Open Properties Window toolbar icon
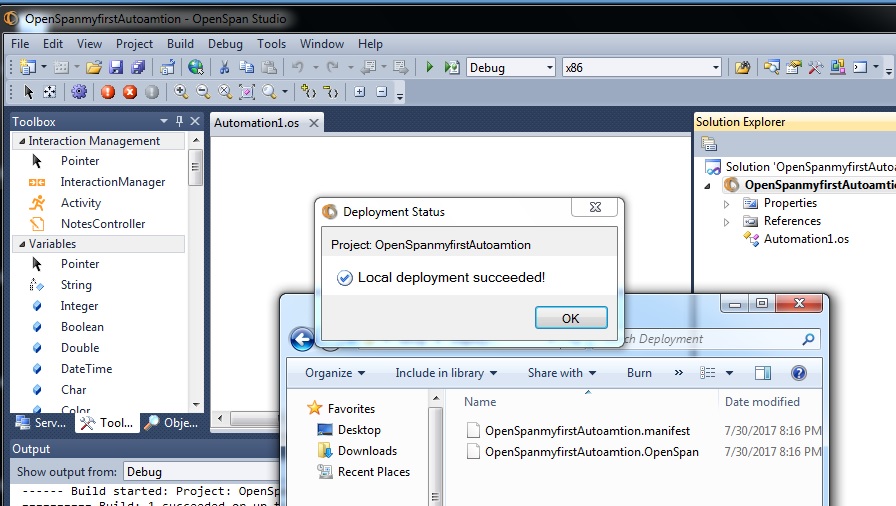Screen dimensions: 896x506 pyautogui.click(x=794, y=67)
